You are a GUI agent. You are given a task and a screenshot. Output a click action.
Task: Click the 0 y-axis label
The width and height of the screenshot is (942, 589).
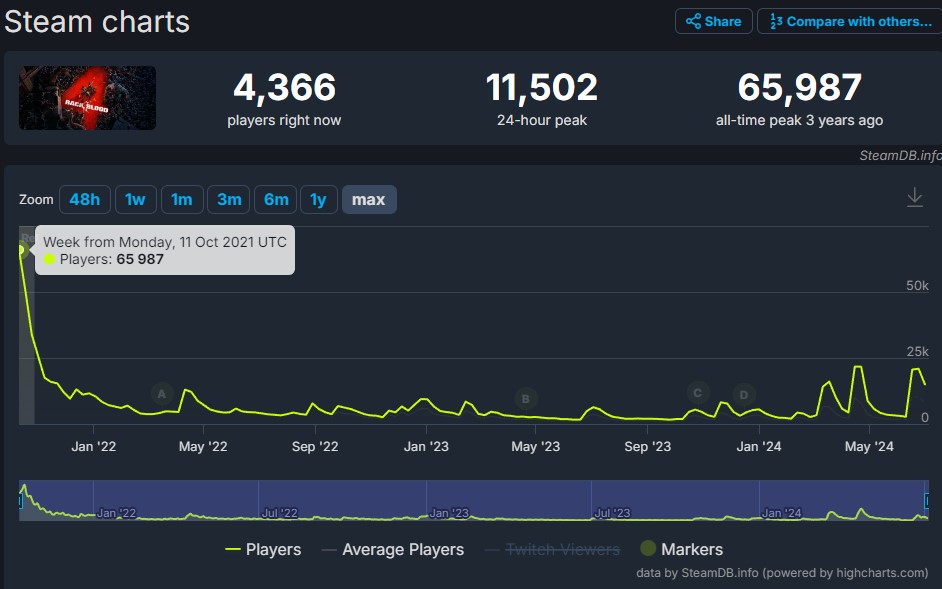click(925, 417)
